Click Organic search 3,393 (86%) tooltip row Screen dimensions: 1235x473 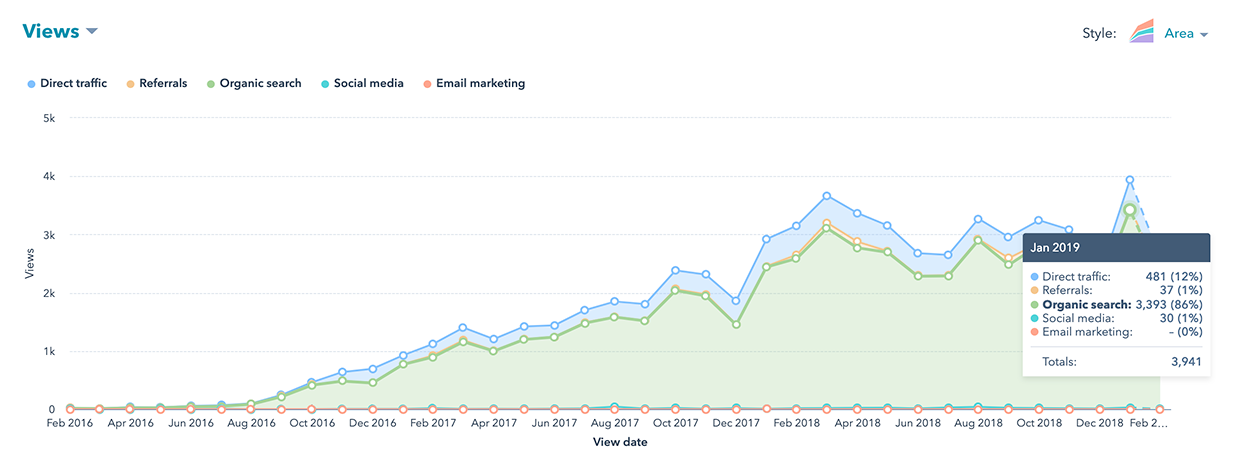pos(1116,304)
